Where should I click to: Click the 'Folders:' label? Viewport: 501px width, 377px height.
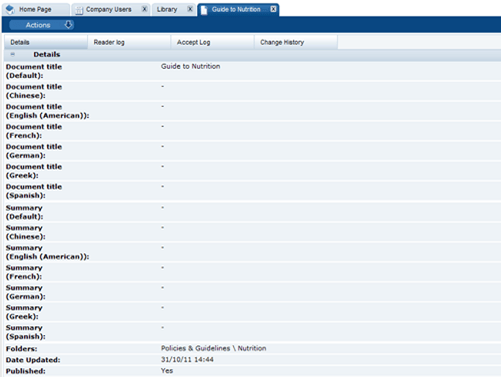pos(21,349)
